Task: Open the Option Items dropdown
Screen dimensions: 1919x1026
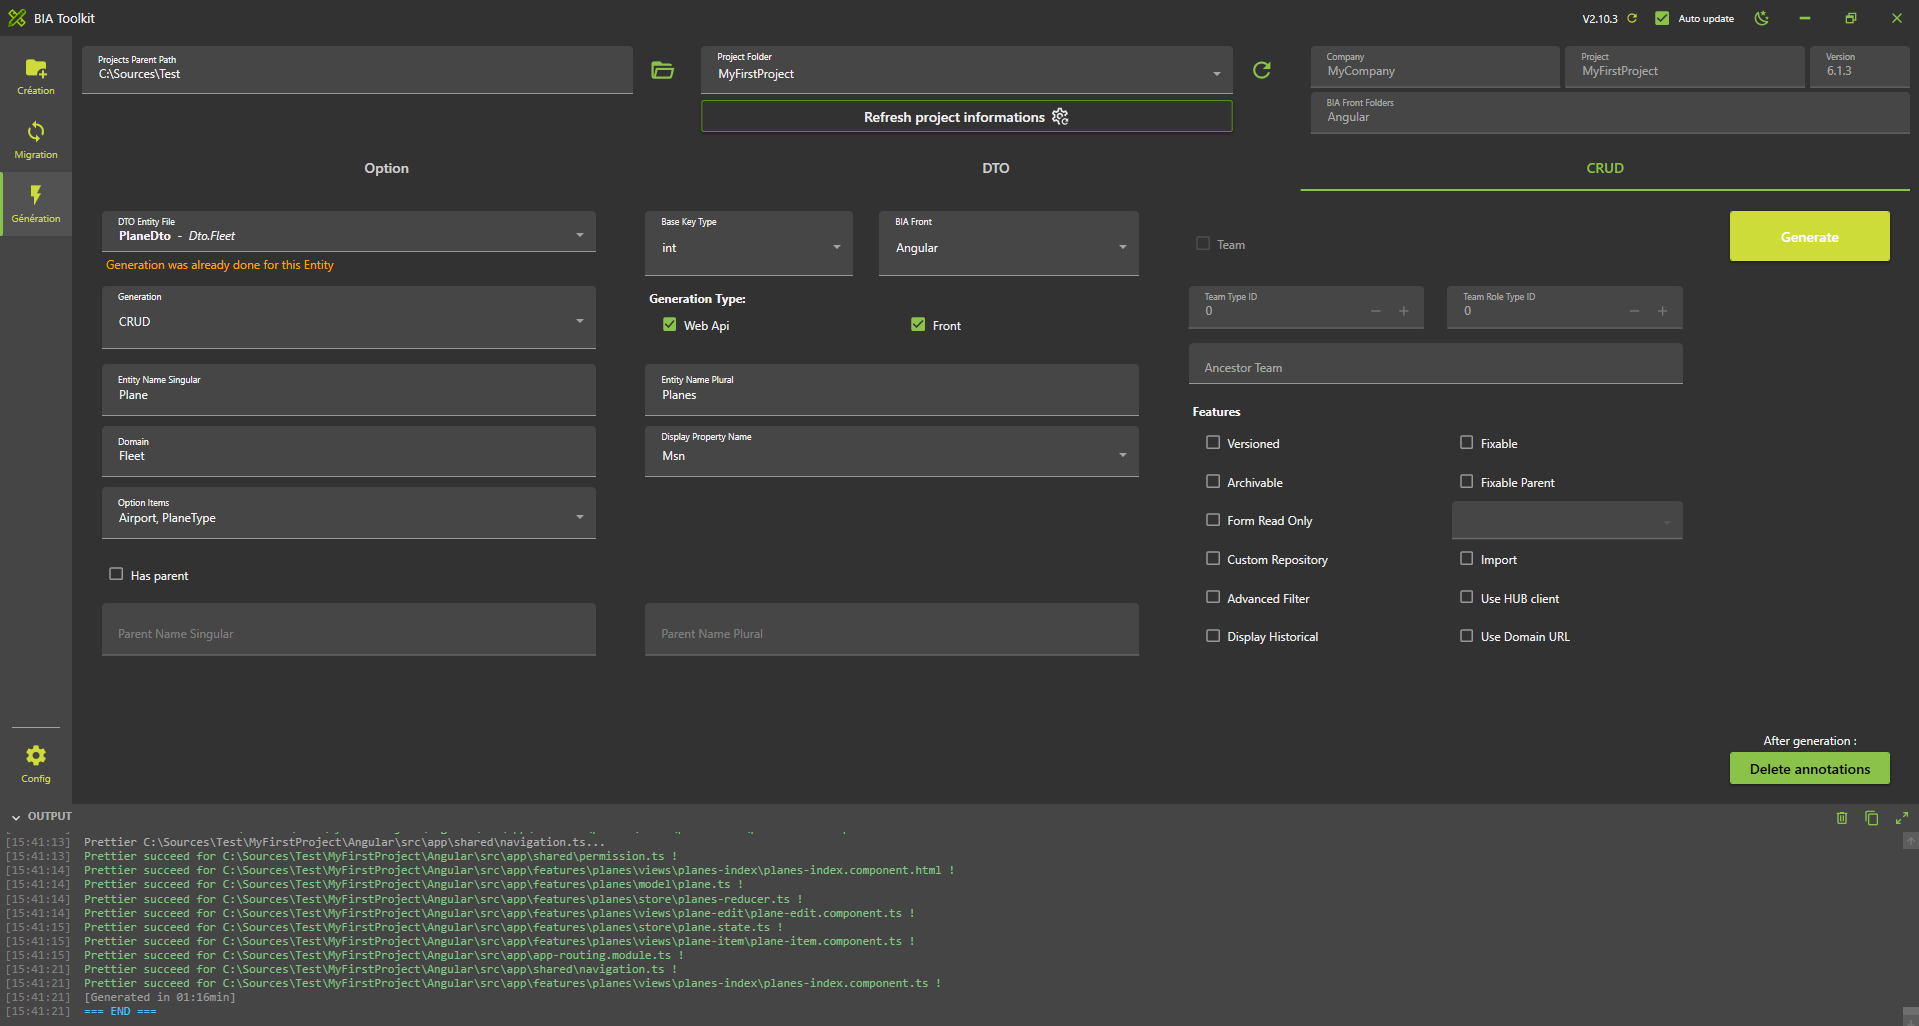Action: pos(349,513)
